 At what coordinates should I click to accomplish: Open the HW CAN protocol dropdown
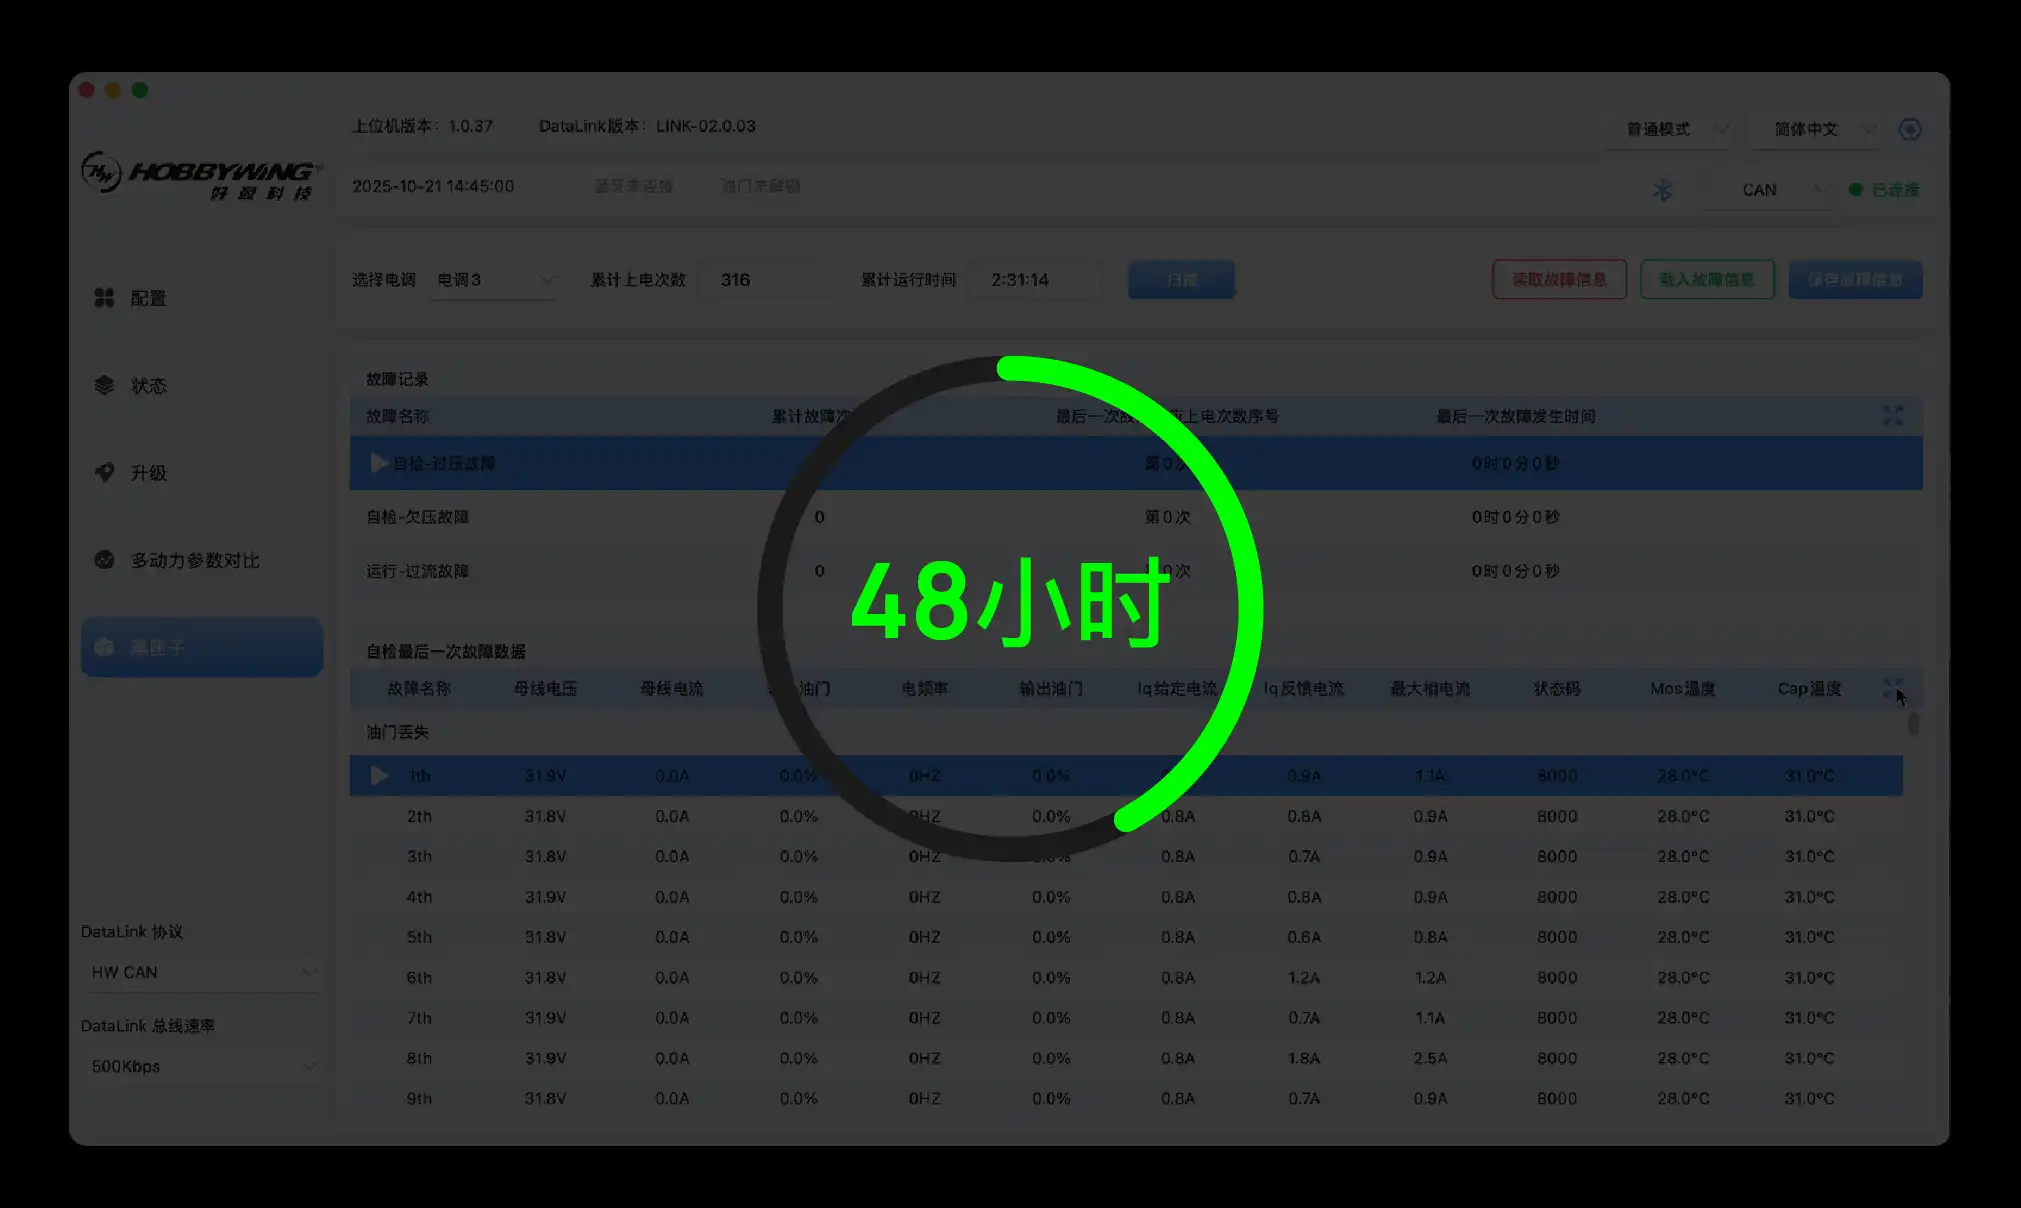pyautogui.click(x=201, y=972)
